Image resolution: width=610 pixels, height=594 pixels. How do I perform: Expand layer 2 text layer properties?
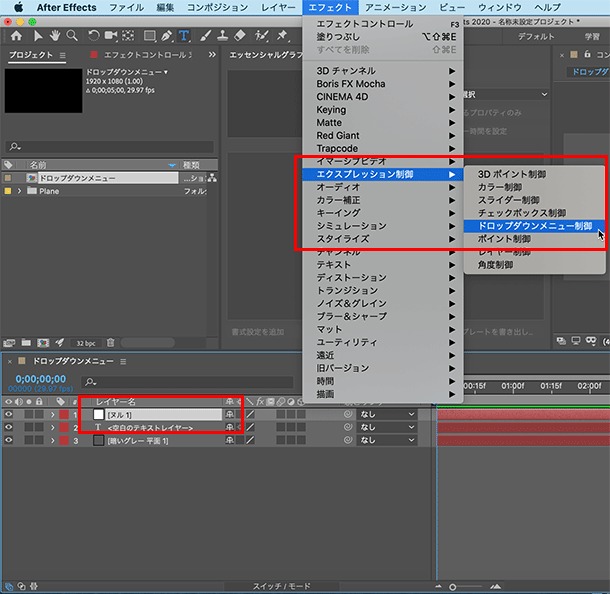point(53,428)
